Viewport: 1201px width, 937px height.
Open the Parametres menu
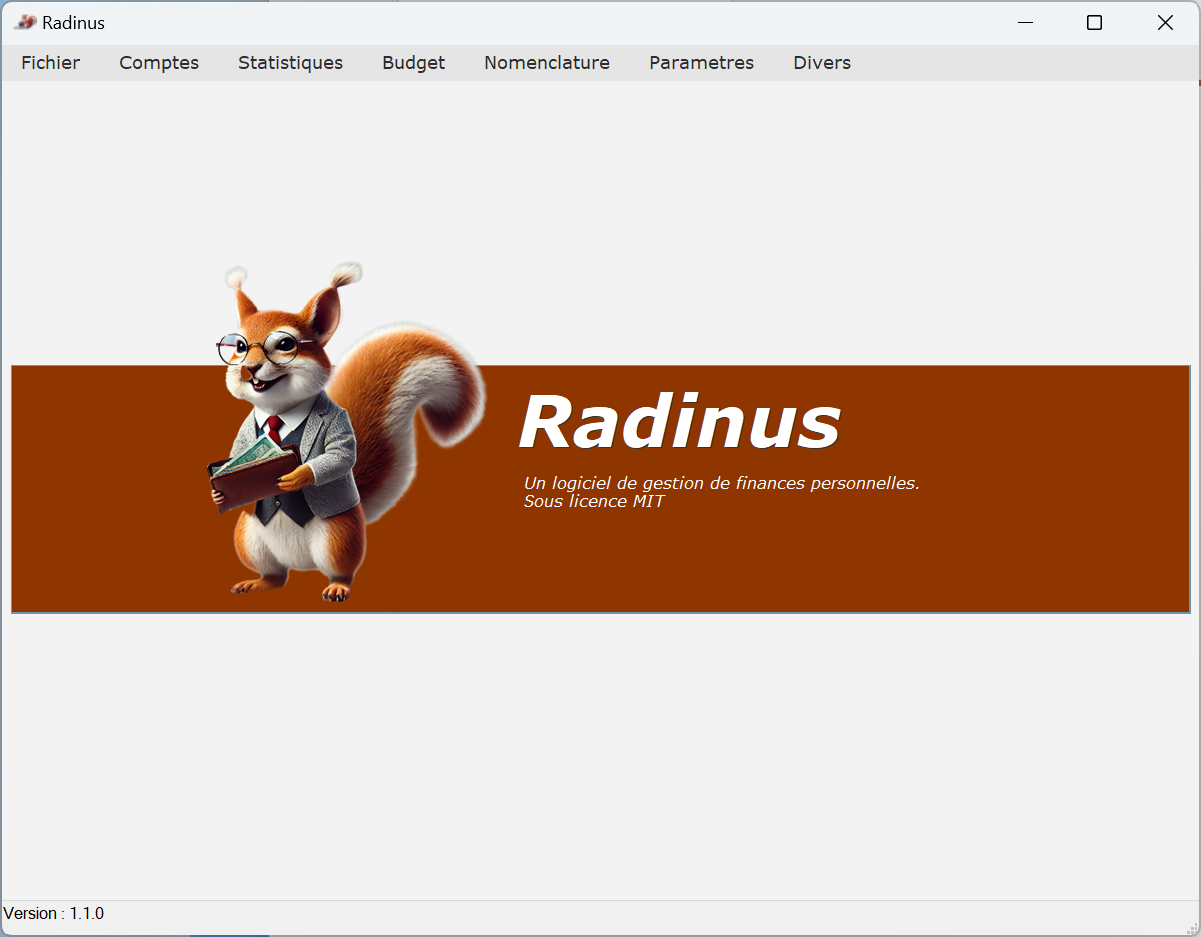(701, 62)
